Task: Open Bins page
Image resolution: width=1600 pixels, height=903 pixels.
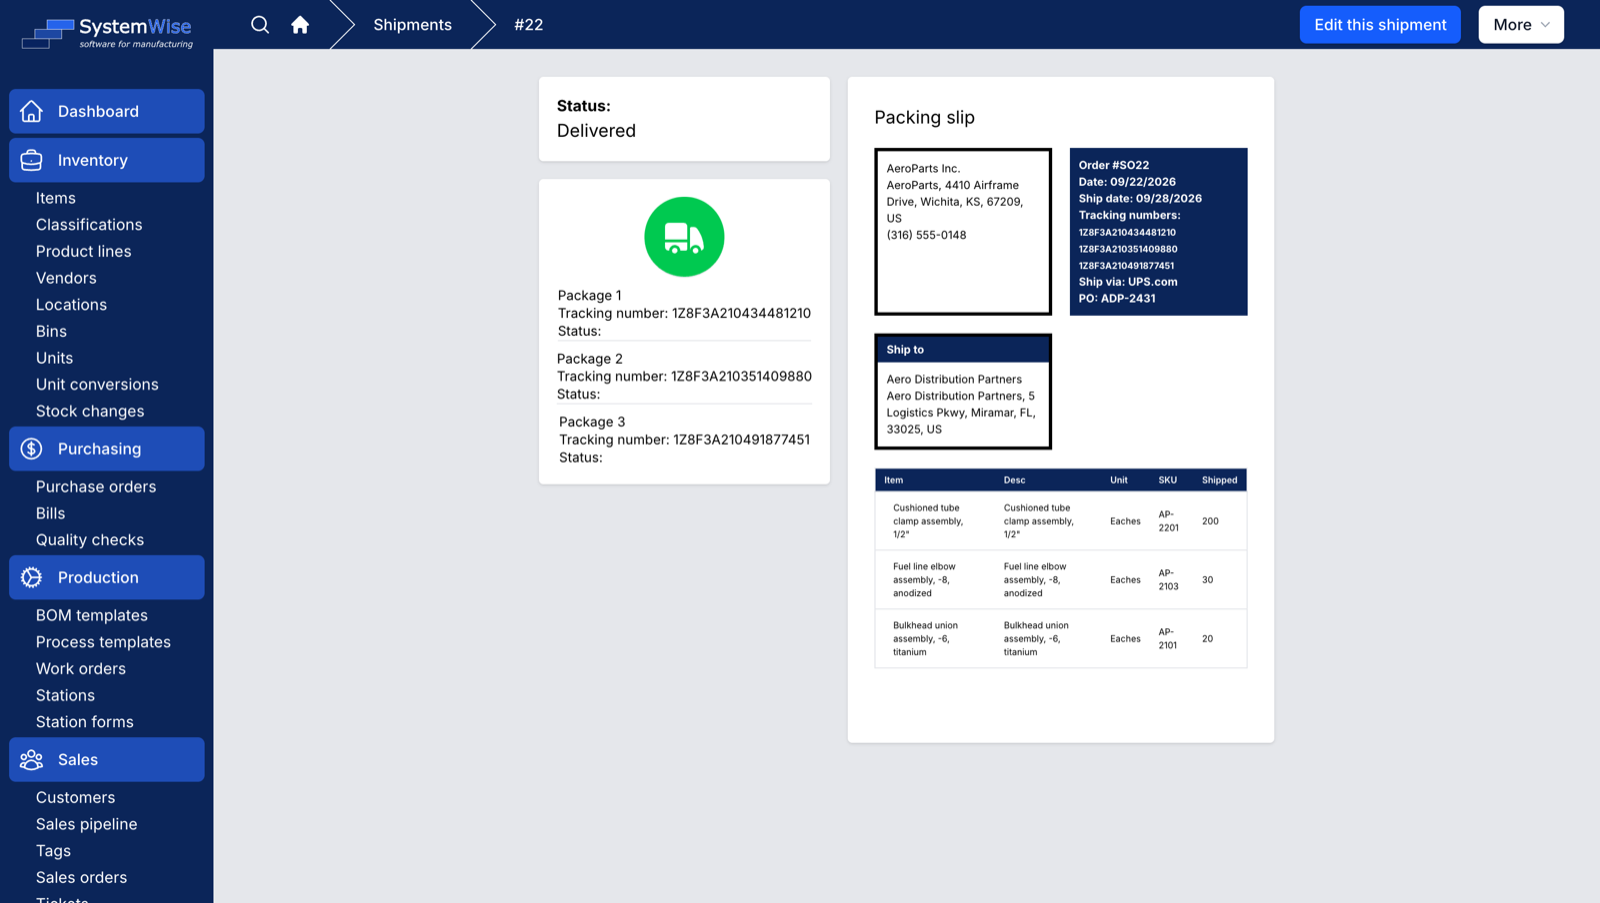Action: [x=51, y=331]
